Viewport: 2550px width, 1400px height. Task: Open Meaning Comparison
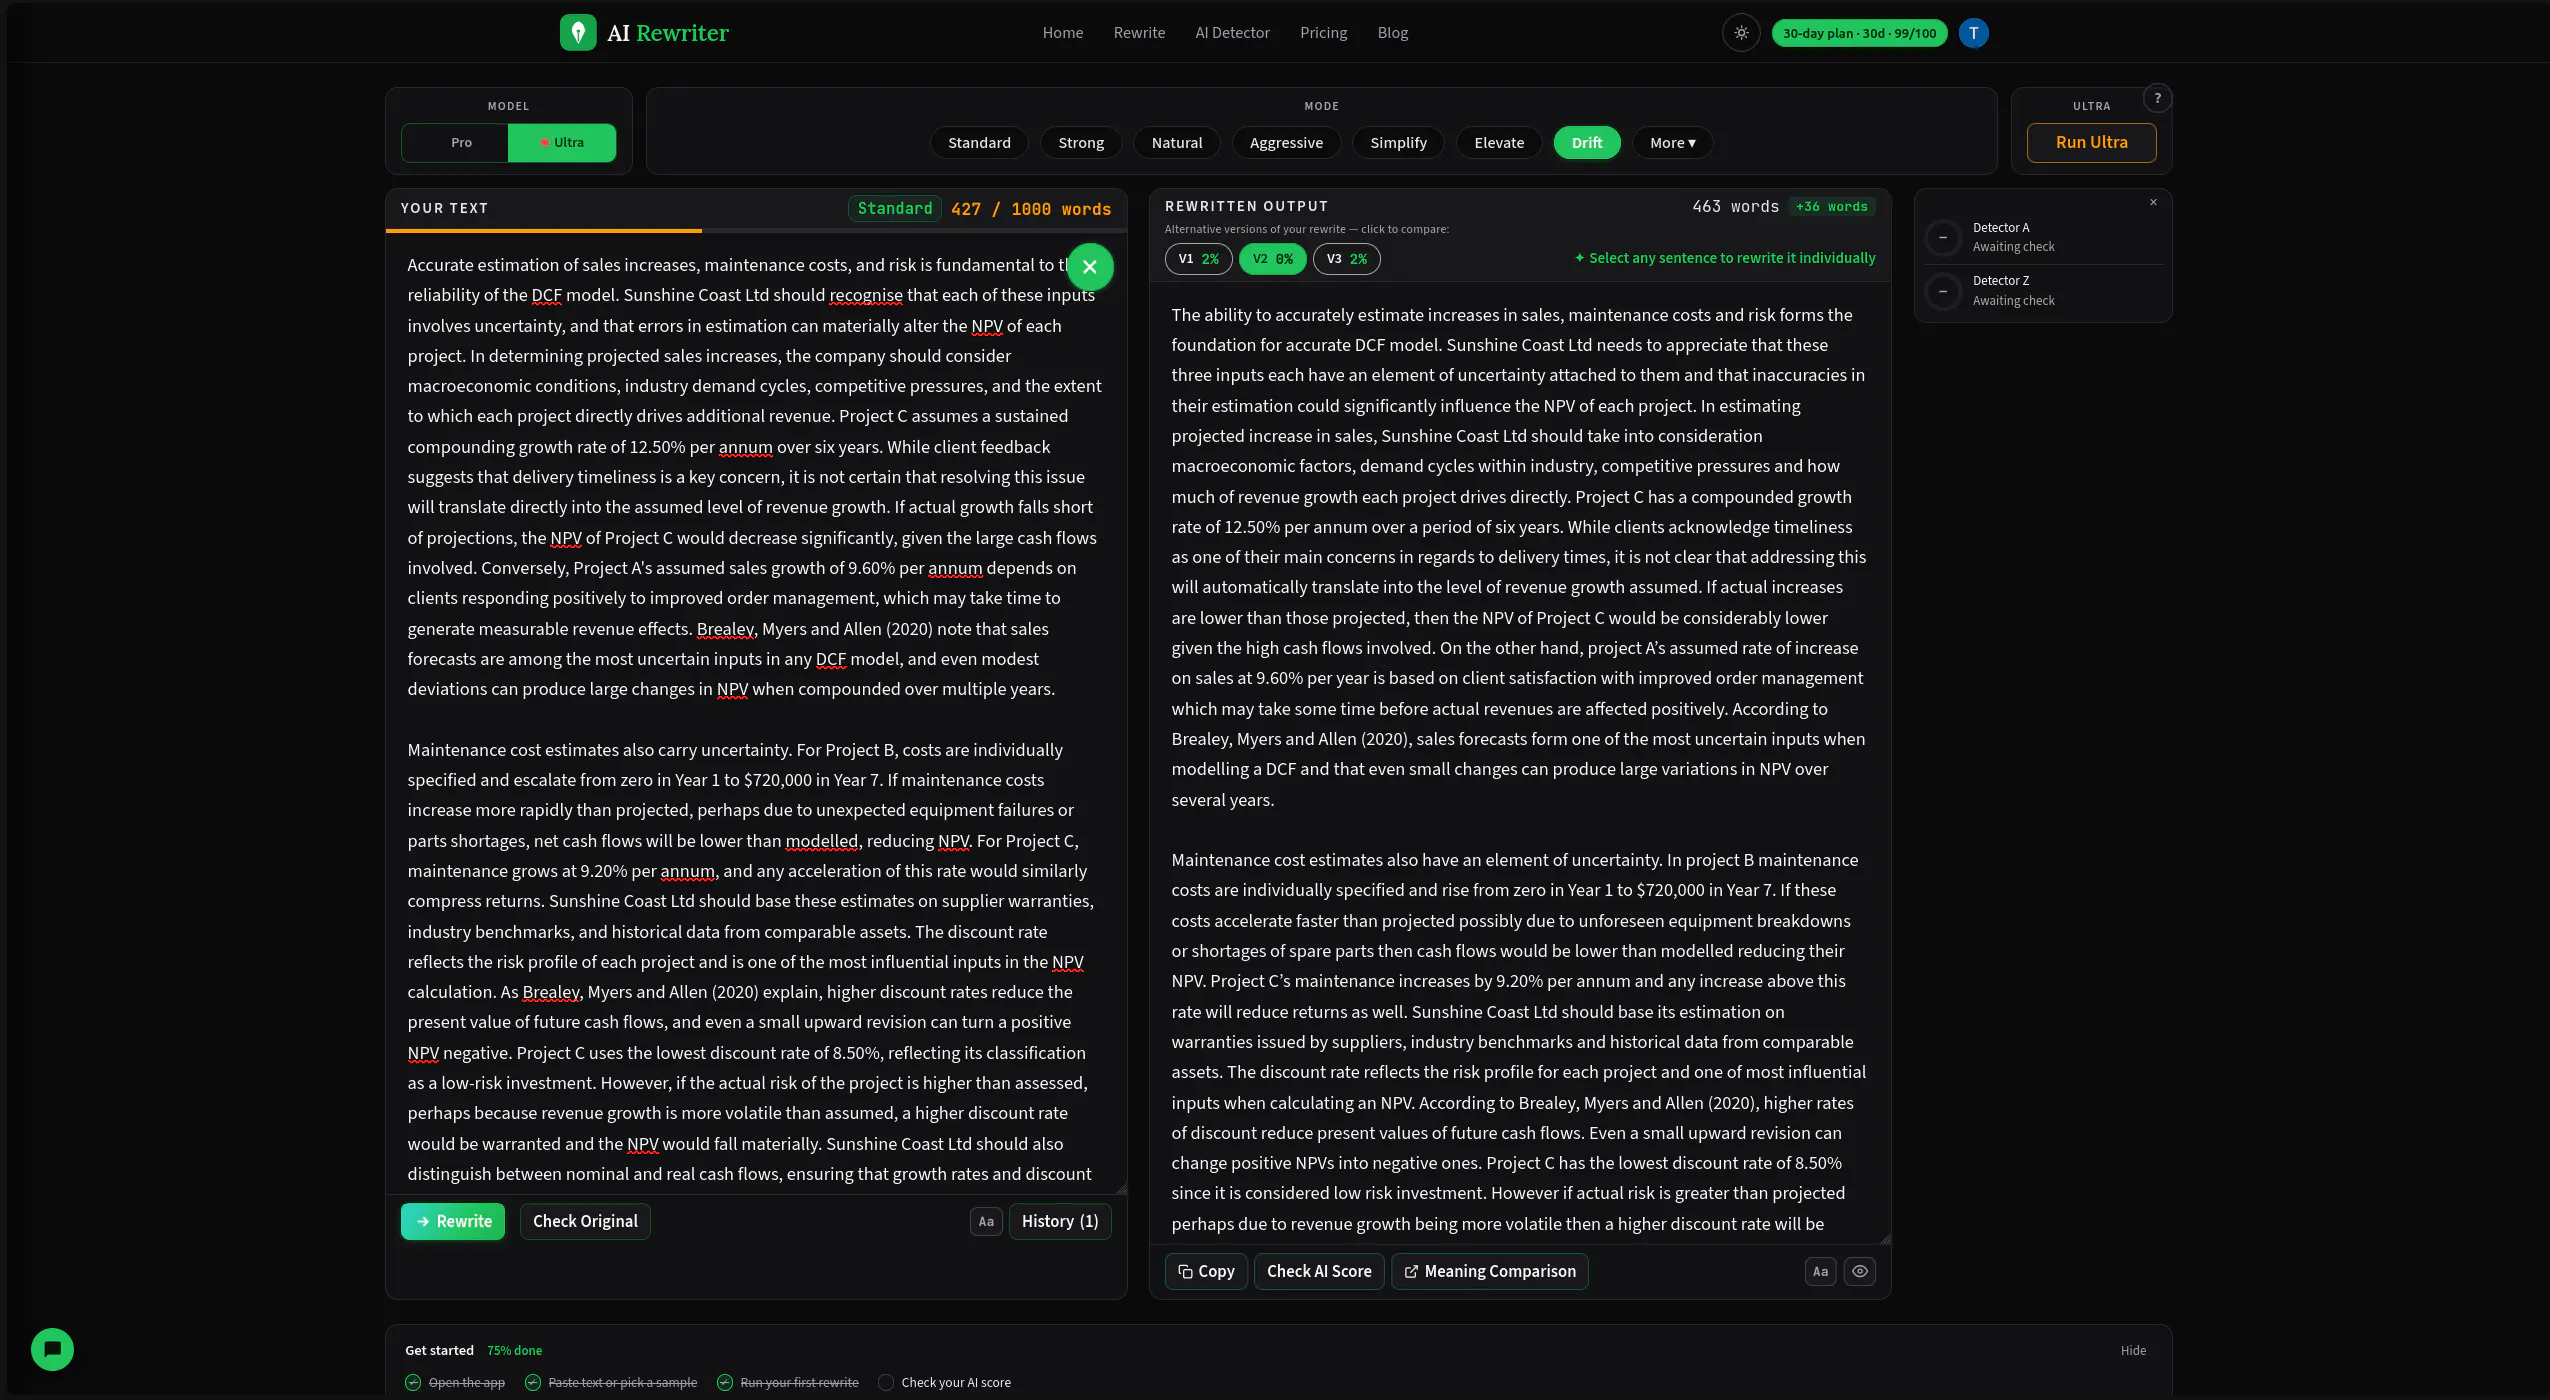1489,1271
